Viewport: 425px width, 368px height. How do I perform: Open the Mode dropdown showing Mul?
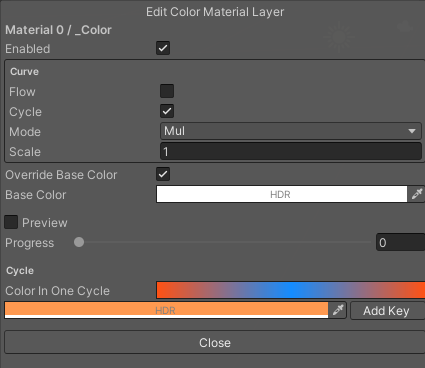[x=291, y=131]
